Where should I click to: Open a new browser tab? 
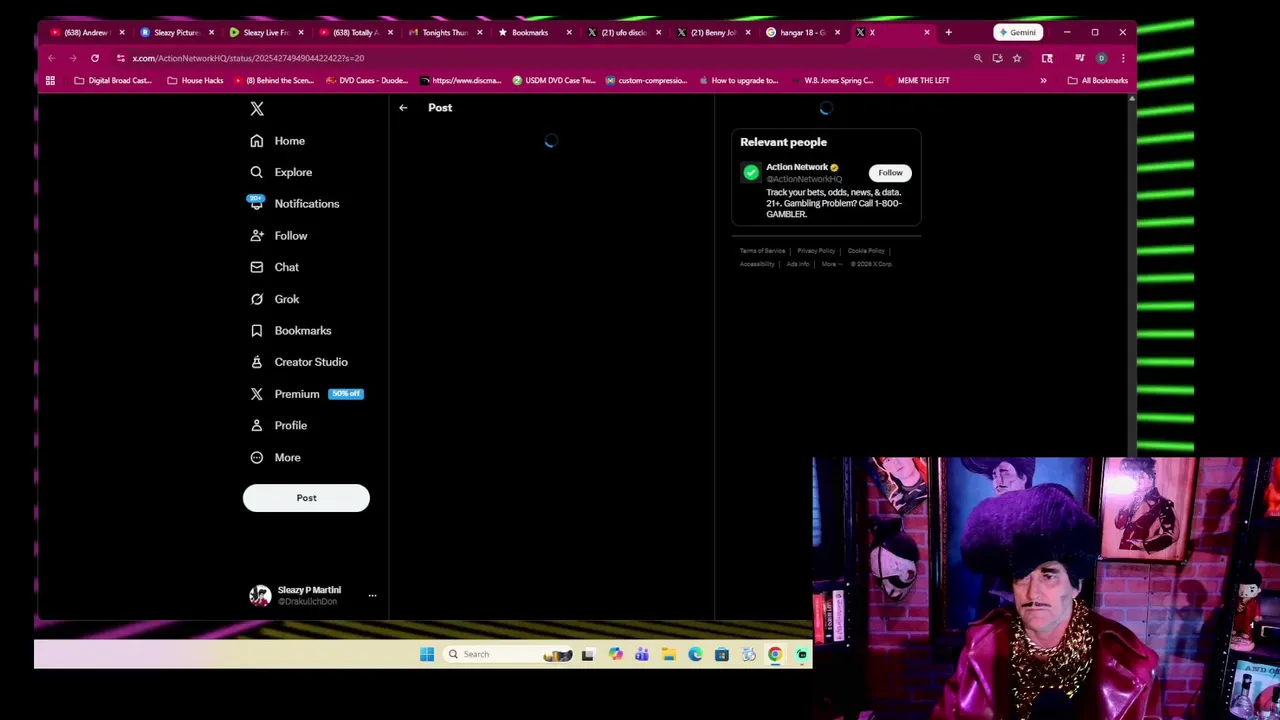point(948,32)
